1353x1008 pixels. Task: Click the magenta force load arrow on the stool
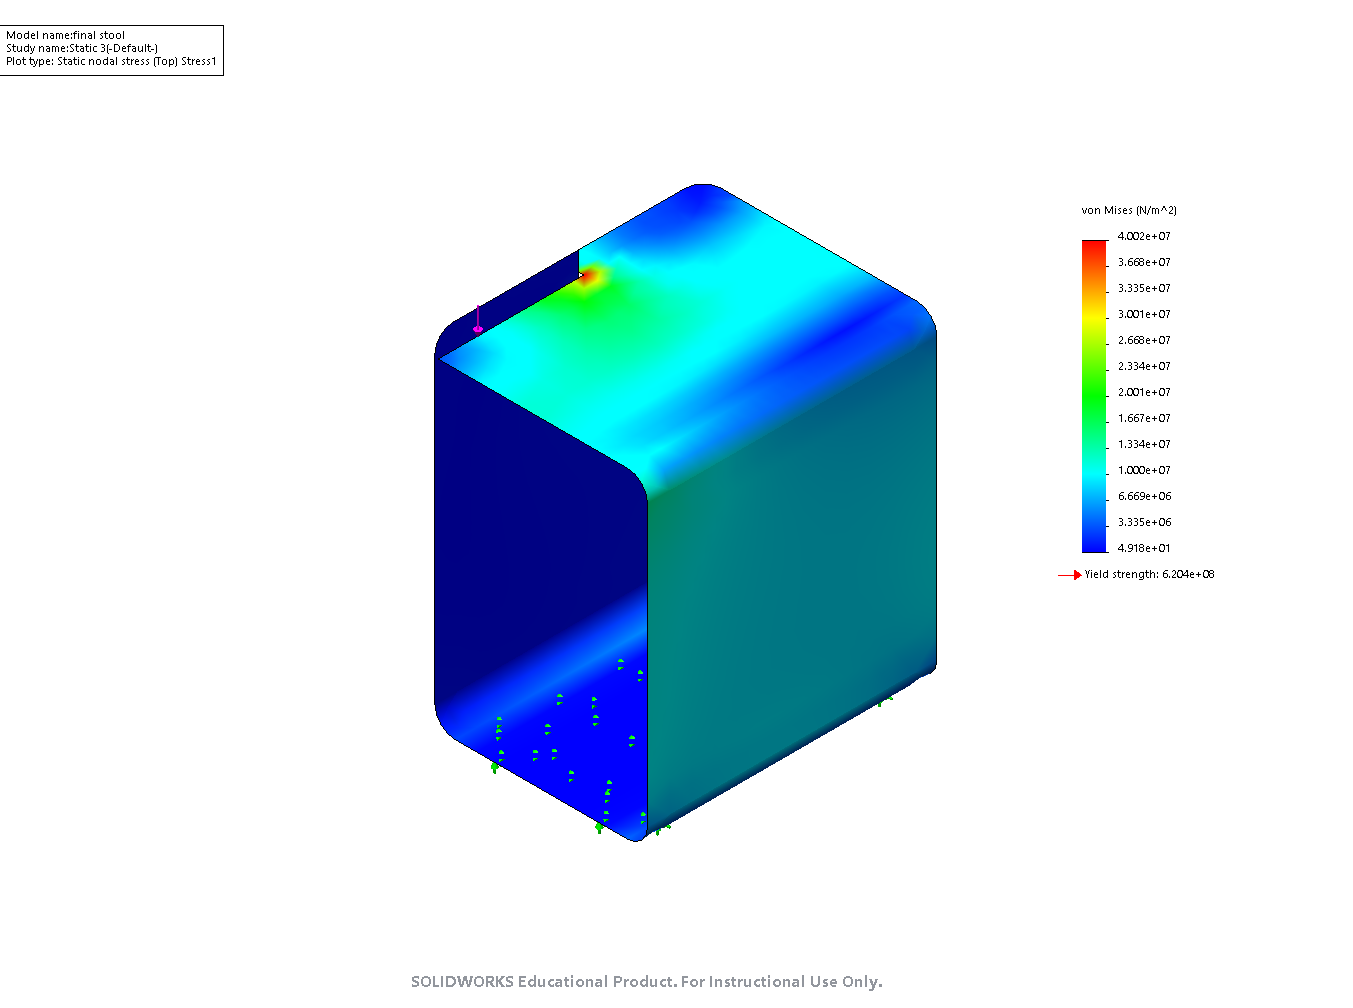tap(478, 319)
